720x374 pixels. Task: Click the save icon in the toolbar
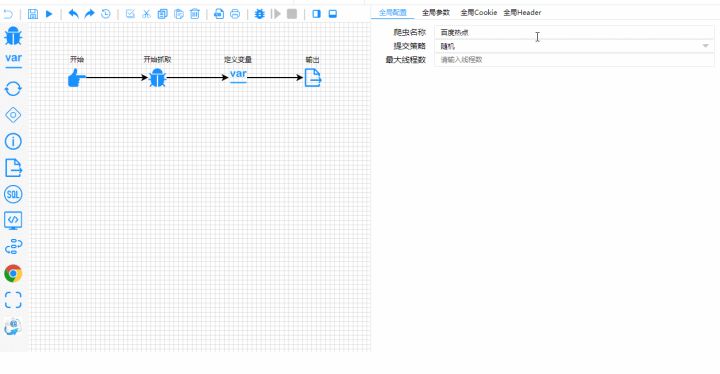[x=33, y=14]
